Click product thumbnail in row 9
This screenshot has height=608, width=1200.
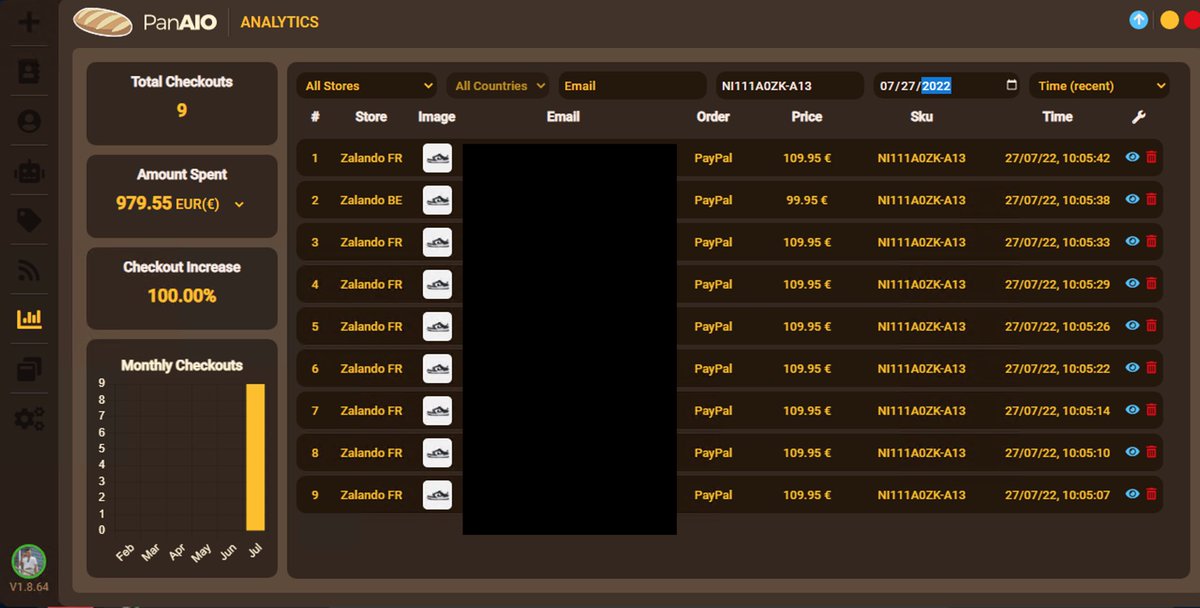pyautogui.click(x=437, y=494)
